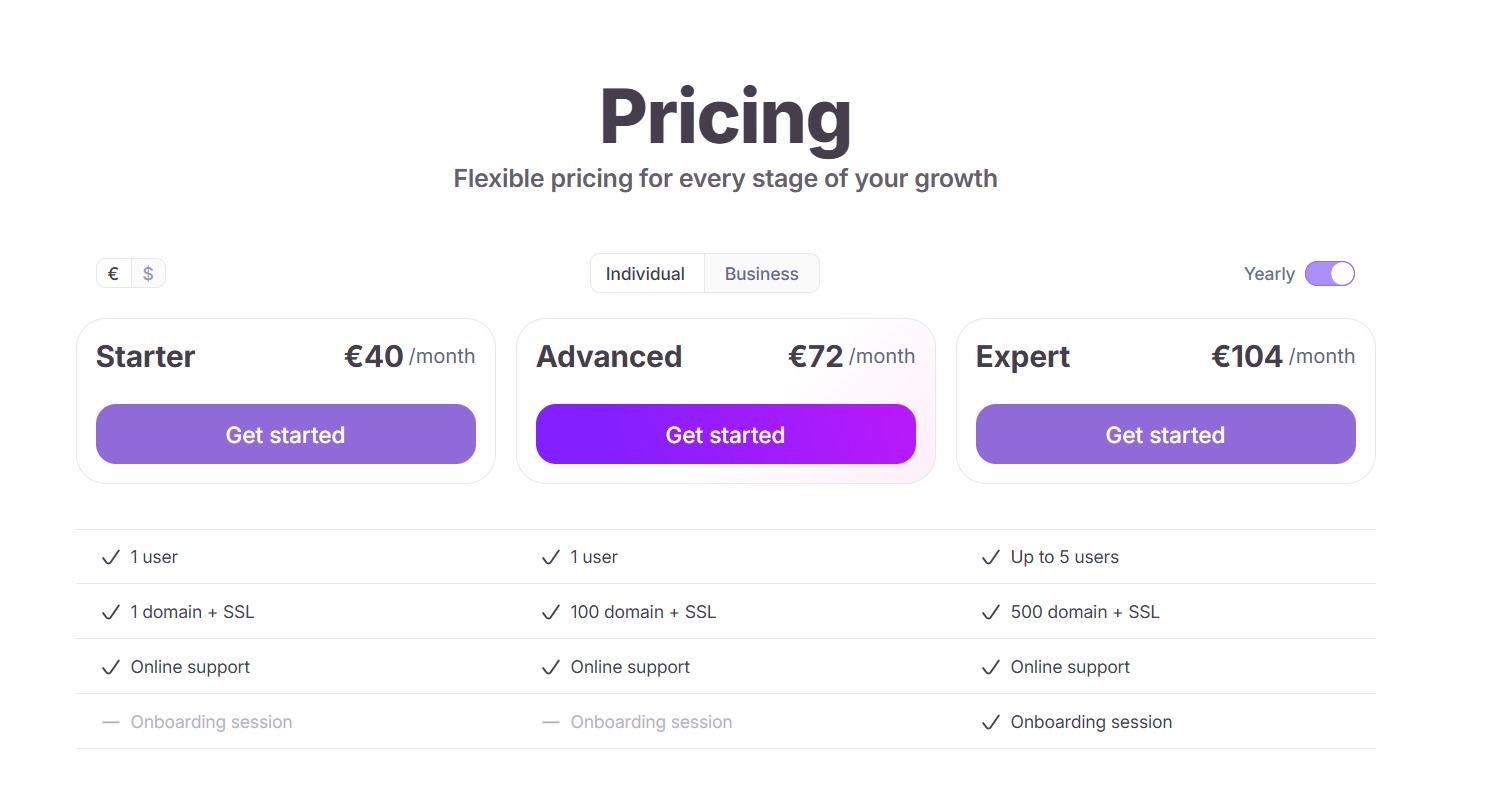
Task: Click the Yearly label text
Action: [x=1269, y=274]
